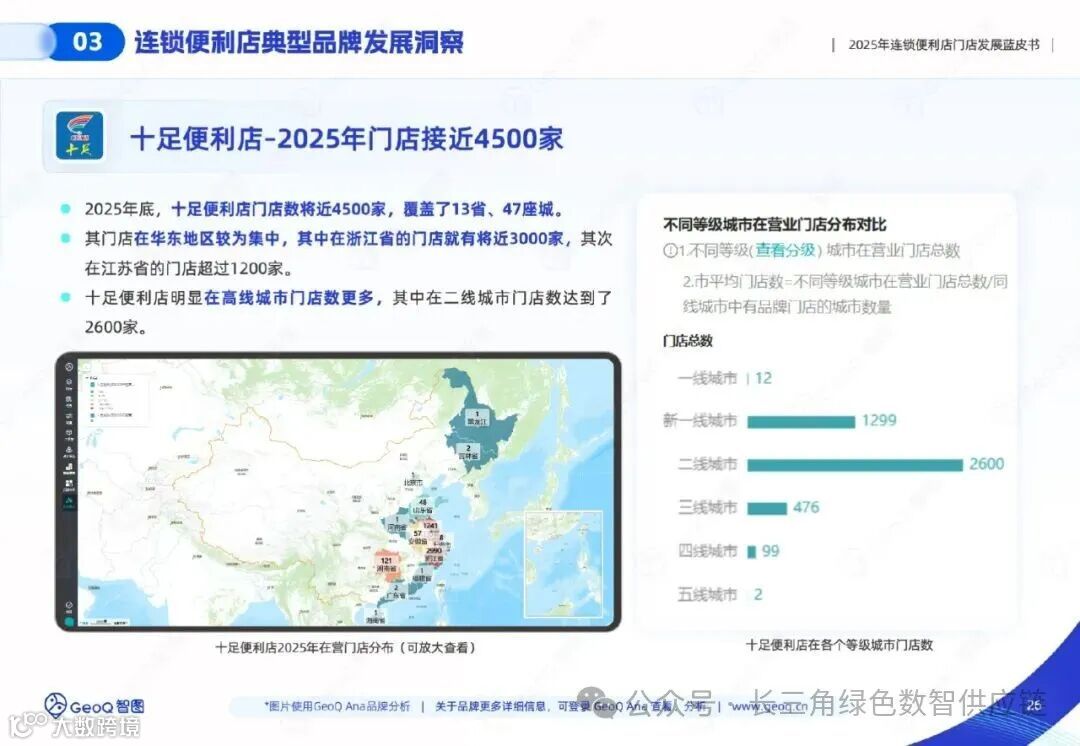
Task: Open the www.geoq.cn link in footer
Action: point(769,706)
